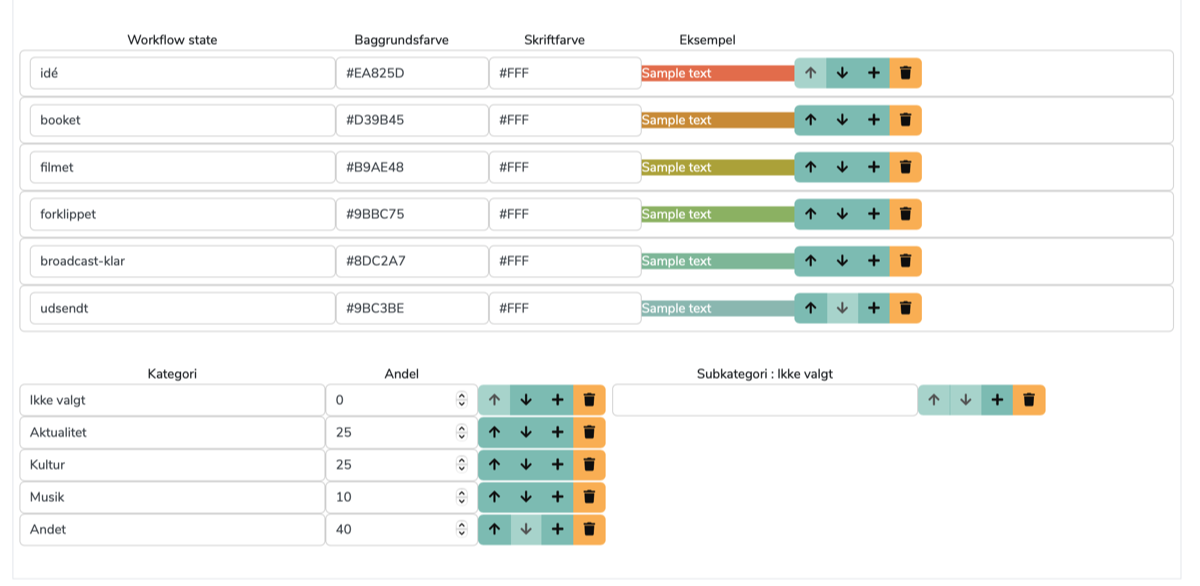The height and width of the screenshot is (586, 1200).
Task: Delete the idé workflow state
Action: pos(905,73)
